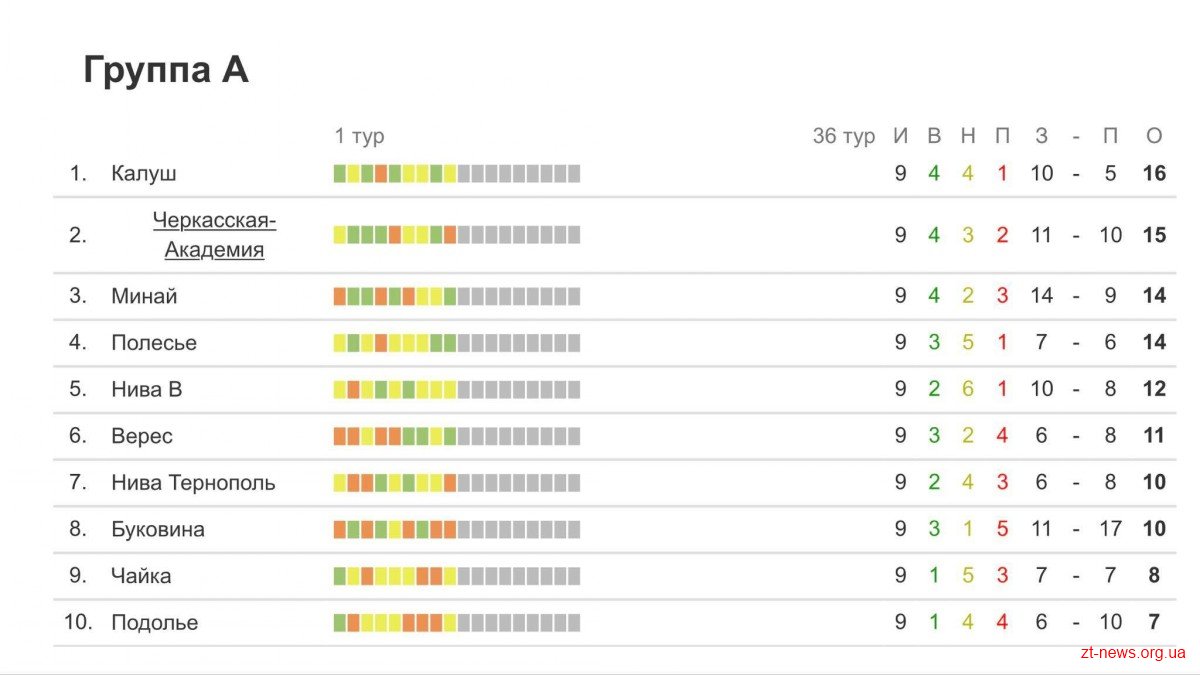Screen dimensions: 1200x675
Task: Click the Группа А heading
Action: point(166,70)
